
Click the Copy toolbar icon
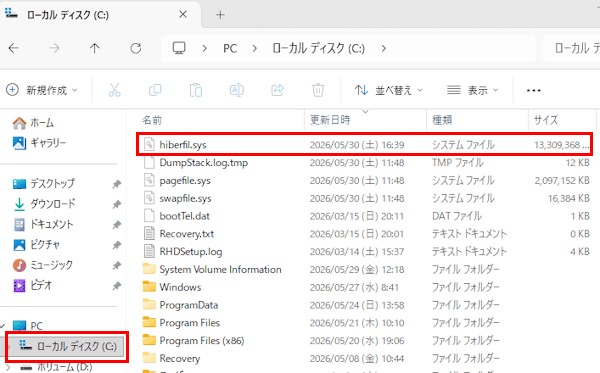coord(155,90)
